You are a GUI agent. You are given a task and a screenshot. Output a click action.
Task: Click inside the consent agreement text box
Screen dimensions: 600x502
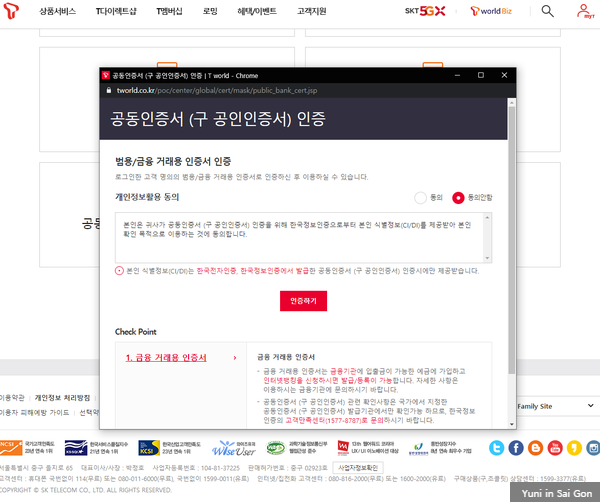pyautogui.click(x=303, y=238)
